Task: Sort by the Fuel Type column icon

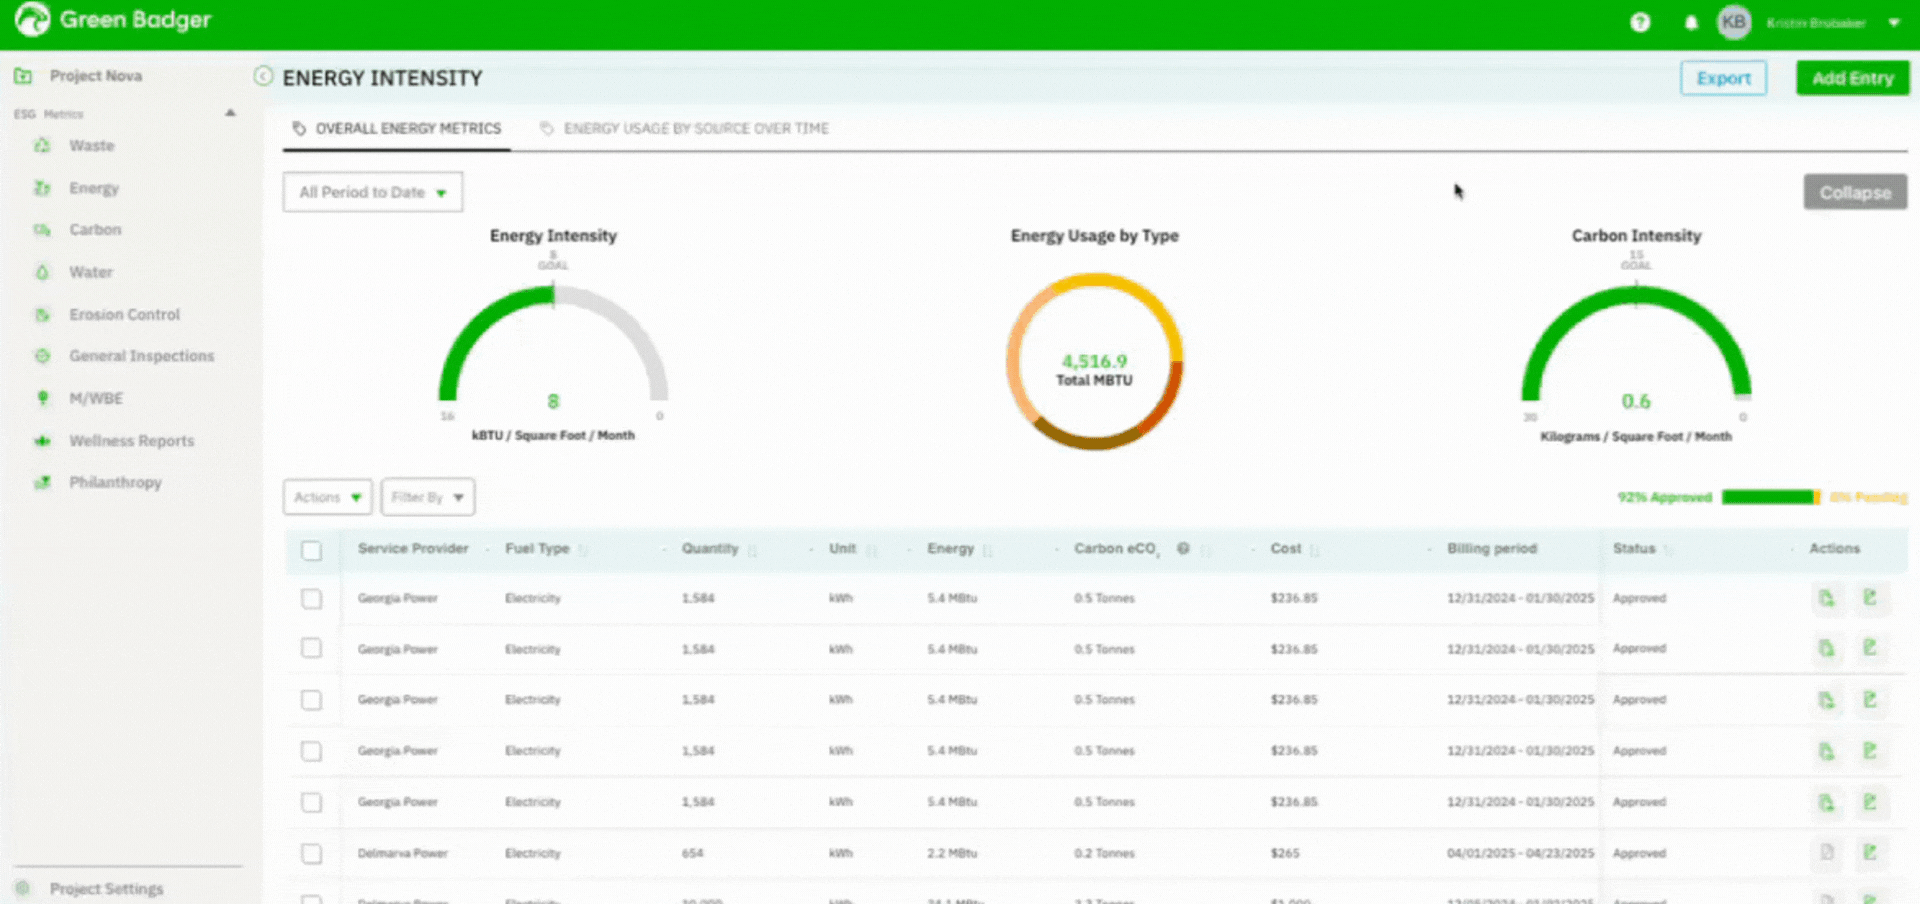Action: click(583, 550)
